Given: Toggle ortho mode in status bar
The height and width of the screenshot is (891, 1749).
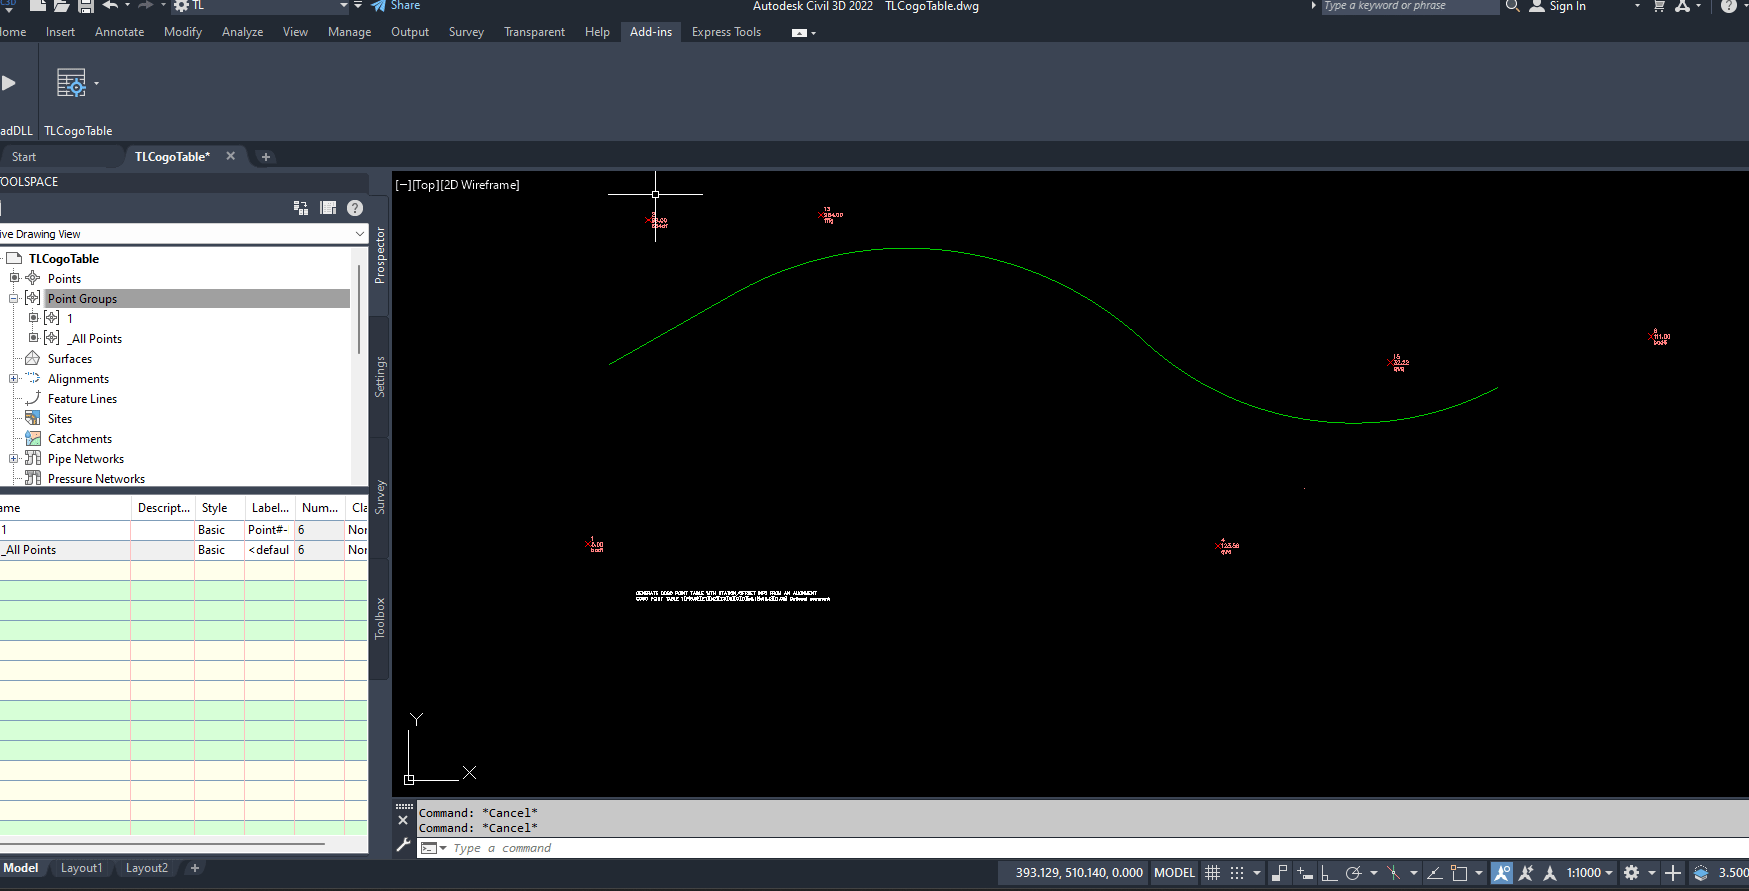Looking at the screenshot, I should pos(1328,873).
